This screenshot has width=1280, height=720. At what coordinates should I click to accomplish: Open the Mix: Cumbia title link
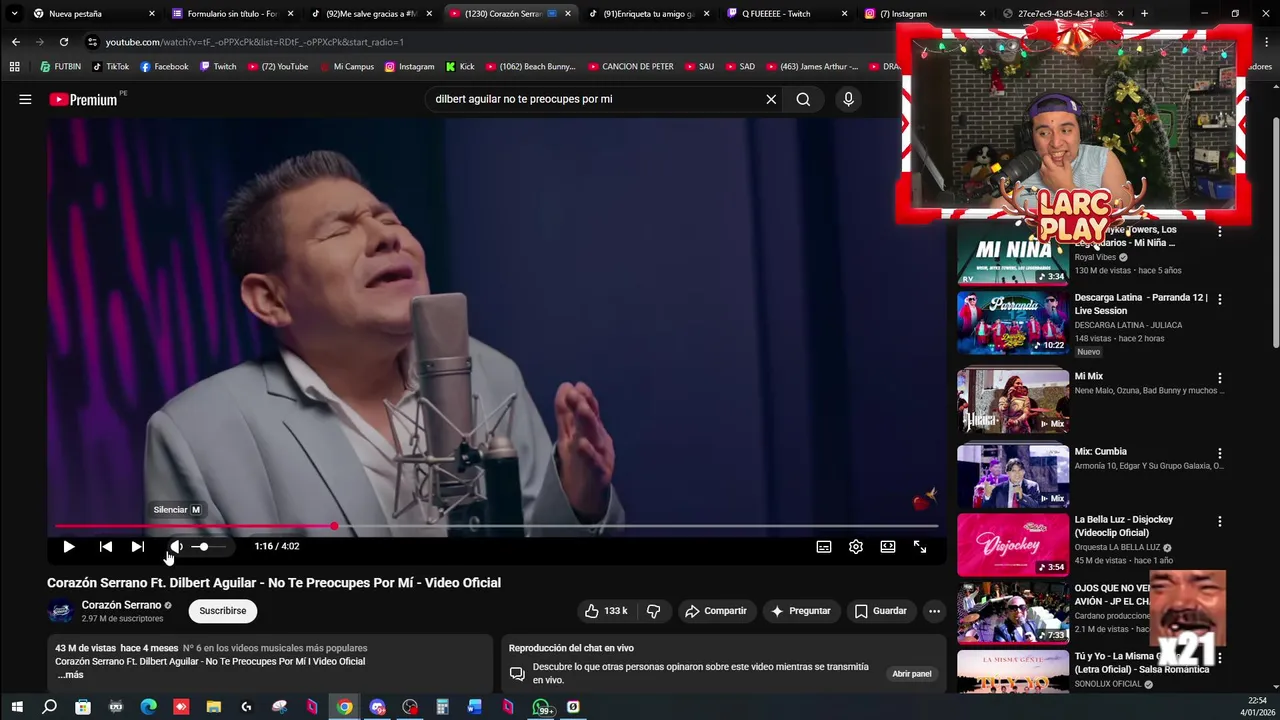coord(1101,452)
